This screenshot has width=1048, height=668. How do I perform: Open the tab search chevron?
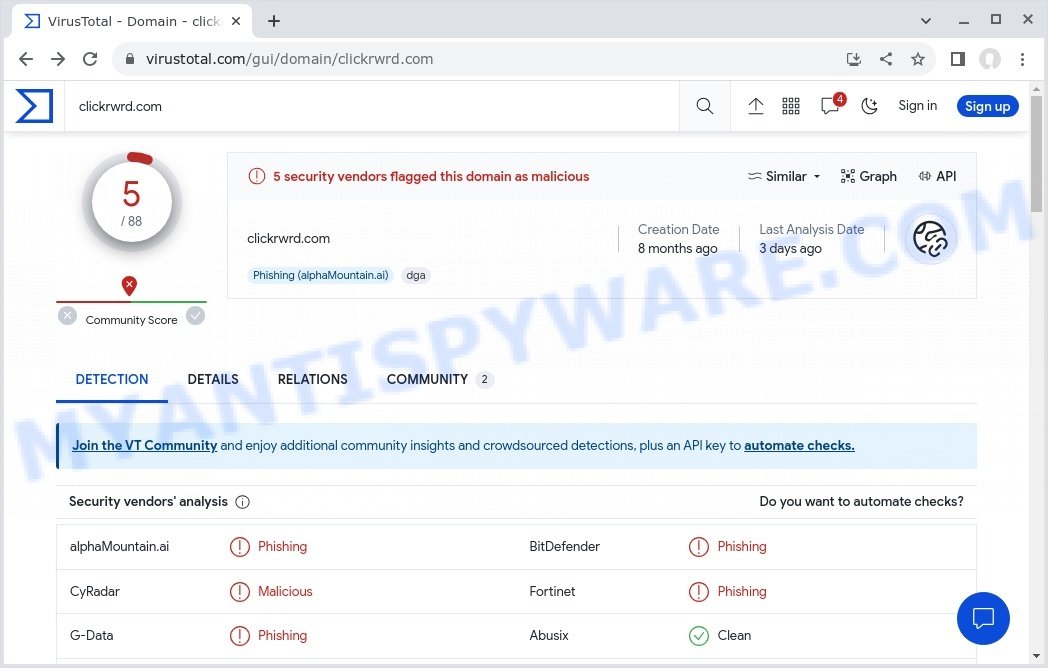click(x=926, y=21)
